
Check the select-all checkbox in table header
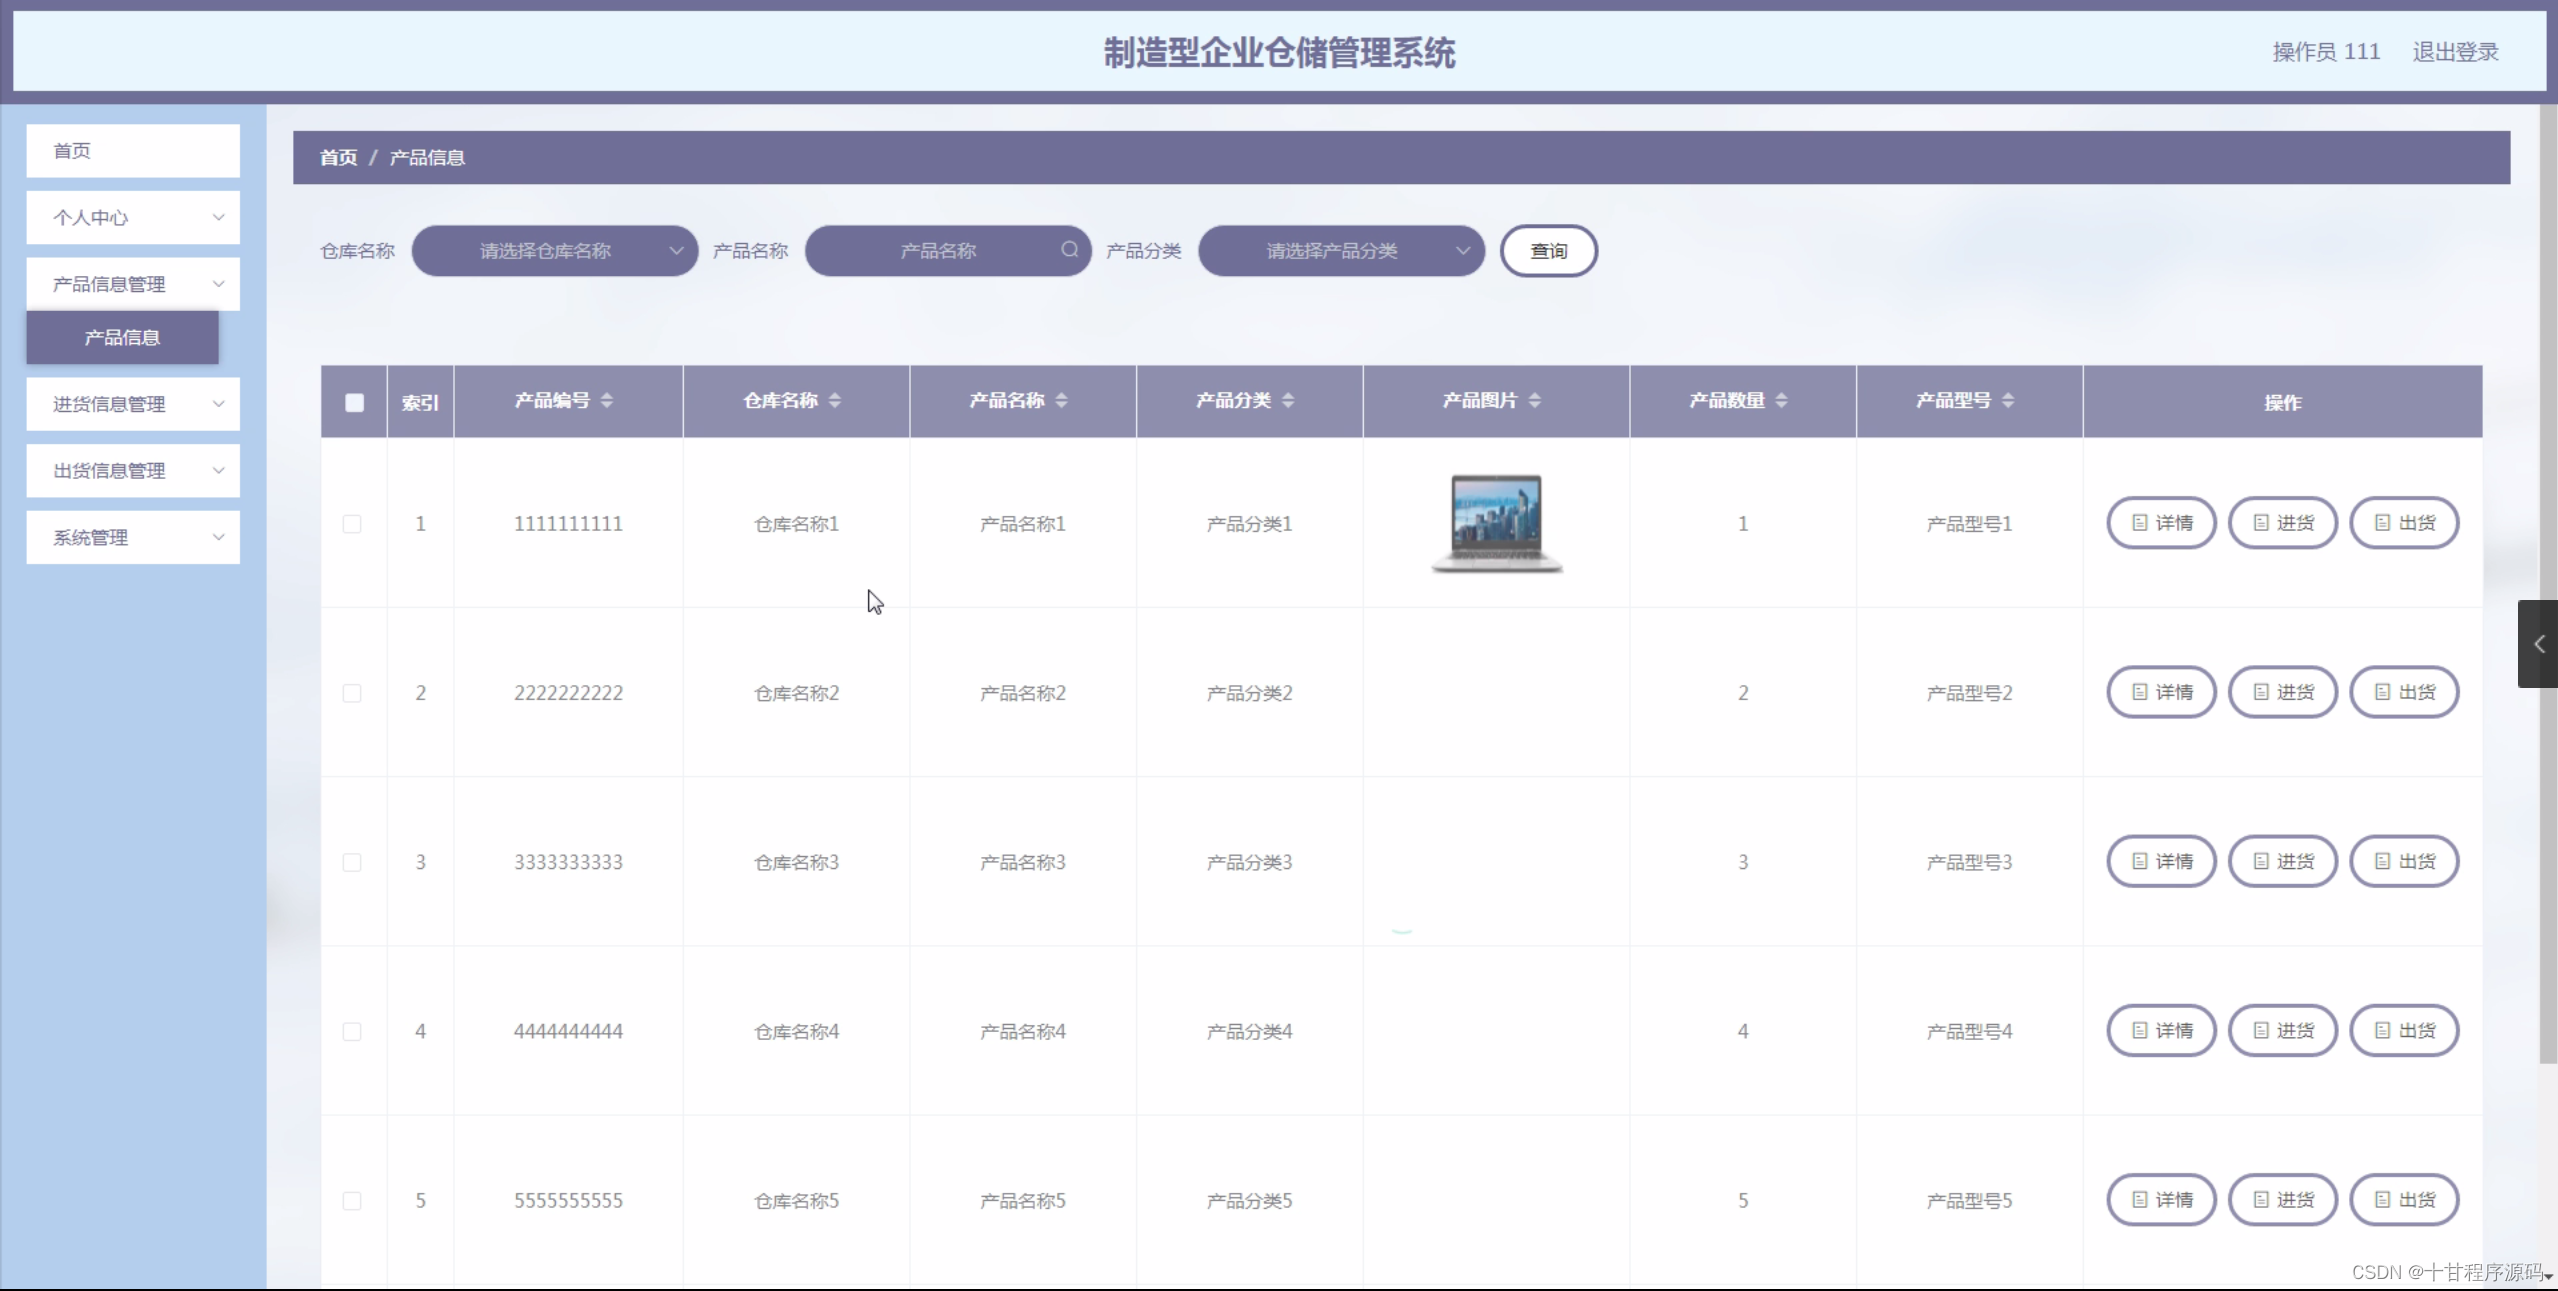[x=354, y=402]
